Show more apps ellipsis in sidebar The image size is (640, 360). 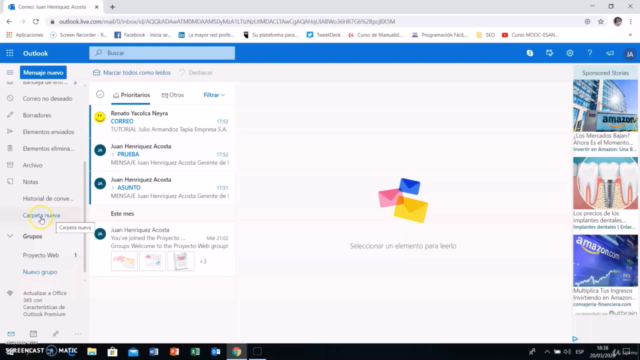[78, 334]
